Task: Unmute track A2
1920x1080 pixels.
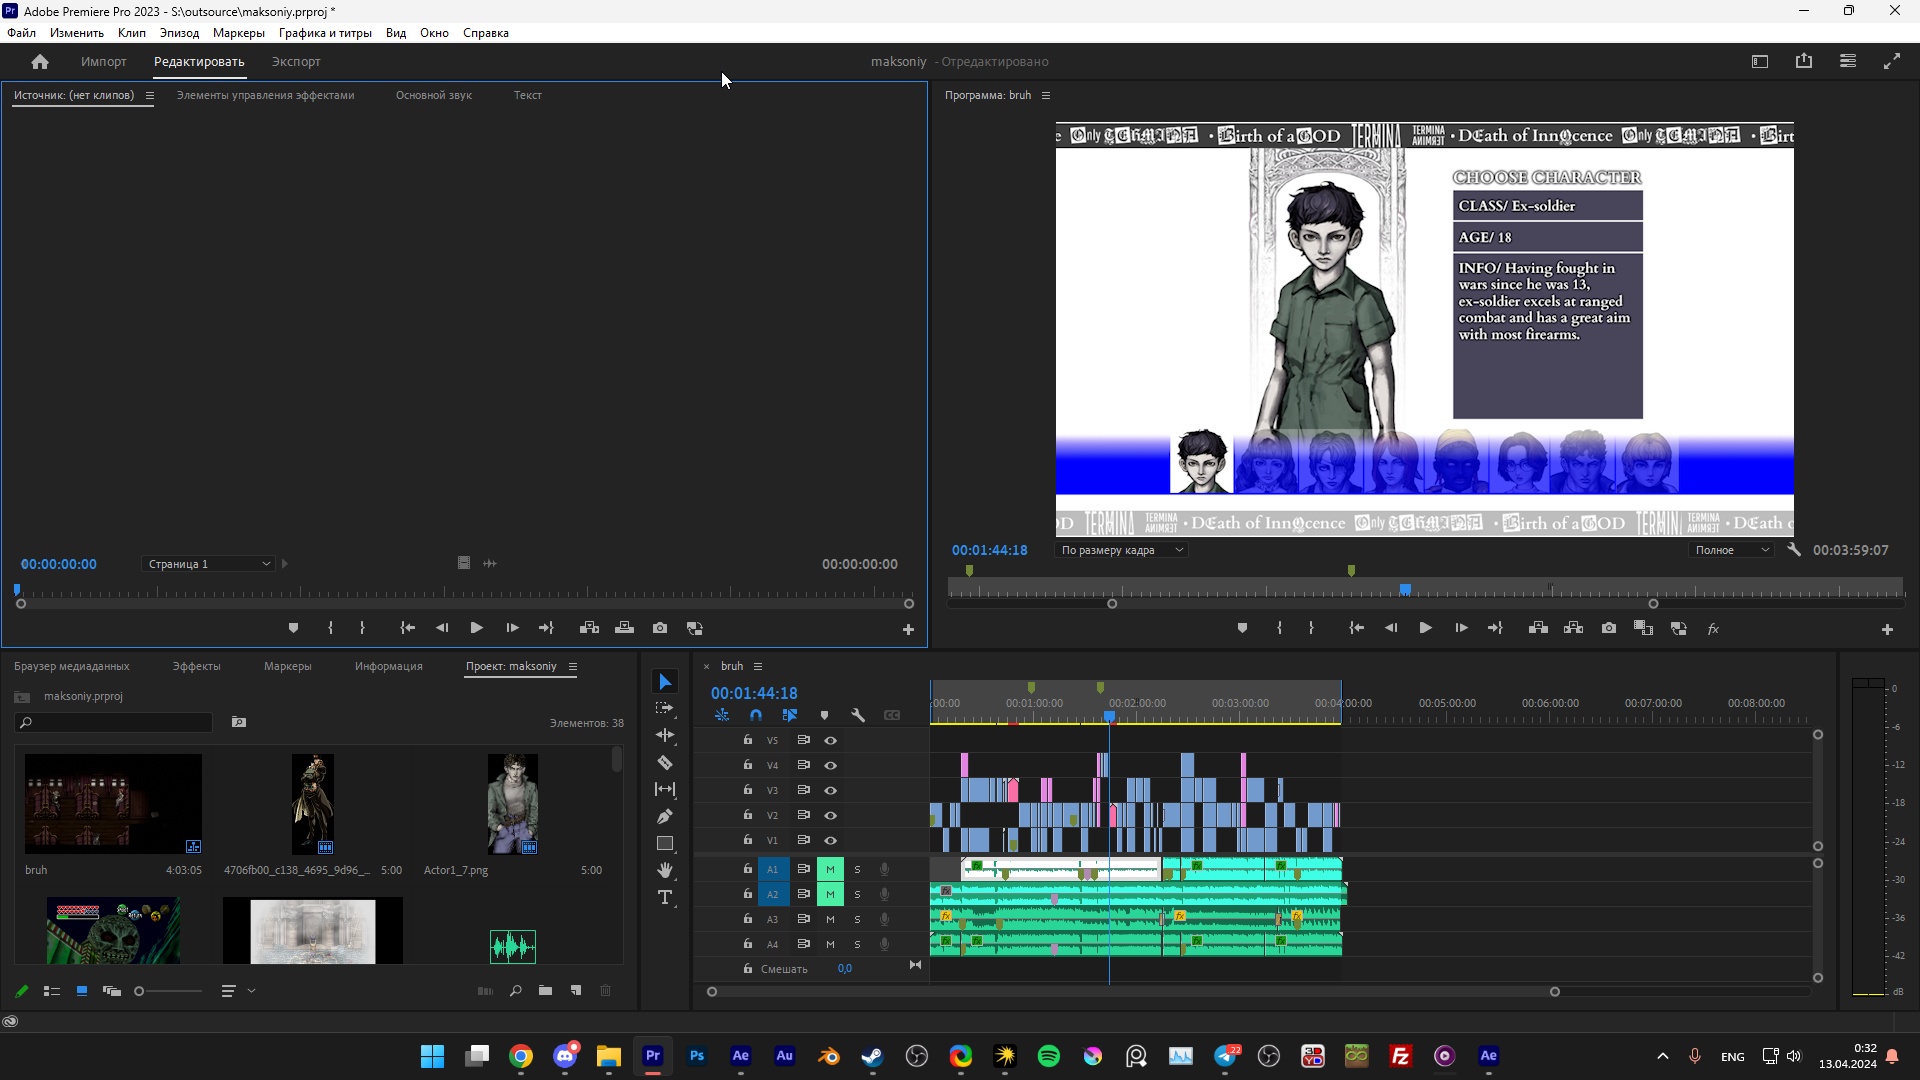Action: coord(830,894)
